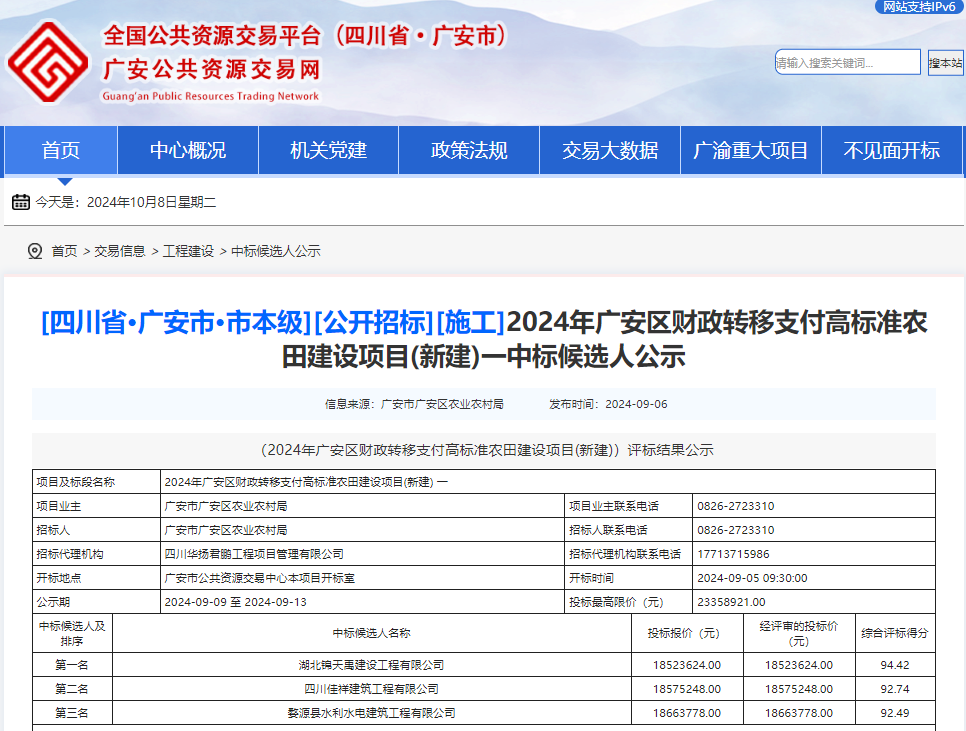Select the 政策法规 navigation item
The height and width of the screenshot is (731, 966).
click(x=469, y=151)
